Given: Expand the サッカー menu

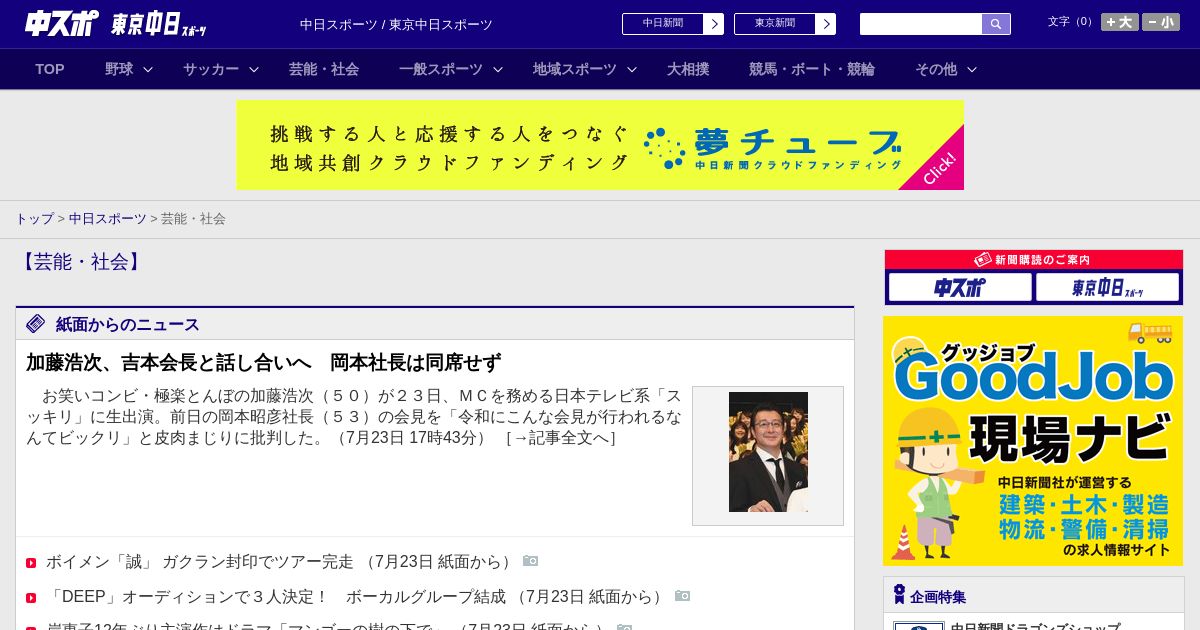Looking at the screenshot, I should click(211, 69).
